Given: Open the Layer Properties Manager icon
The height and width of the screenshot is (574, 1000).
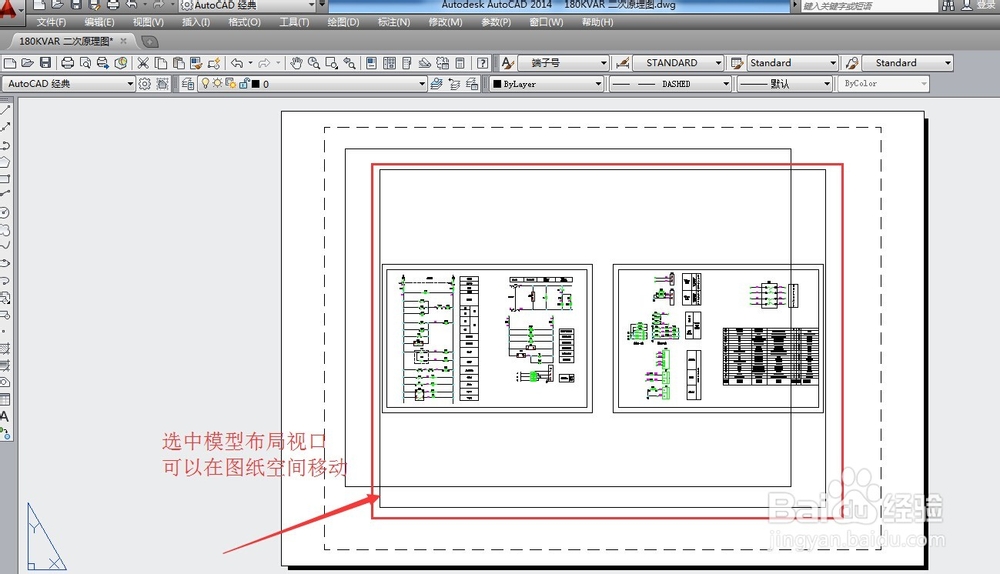Looking at the screenshot, I should click(188, 84).
